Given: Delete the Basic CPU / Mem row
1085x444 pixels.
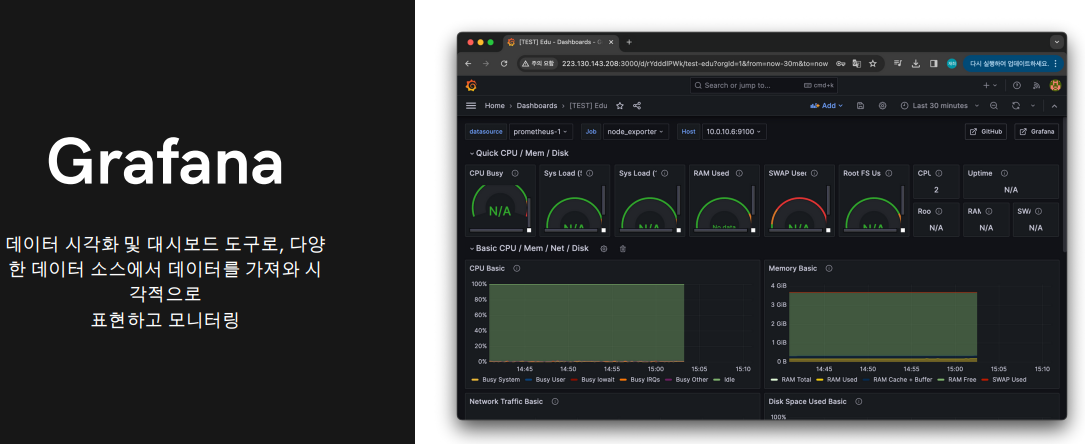Looking at the screenshot, I should [623, 248].
